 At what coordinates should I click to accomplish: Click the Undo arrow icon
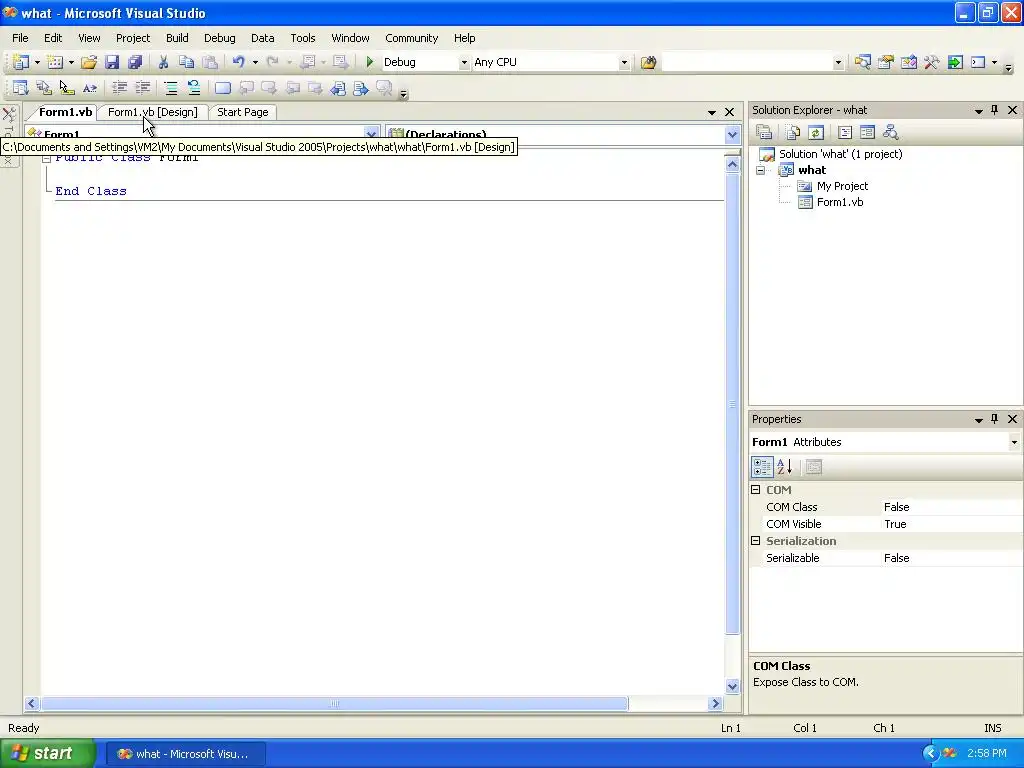[238, 62]
